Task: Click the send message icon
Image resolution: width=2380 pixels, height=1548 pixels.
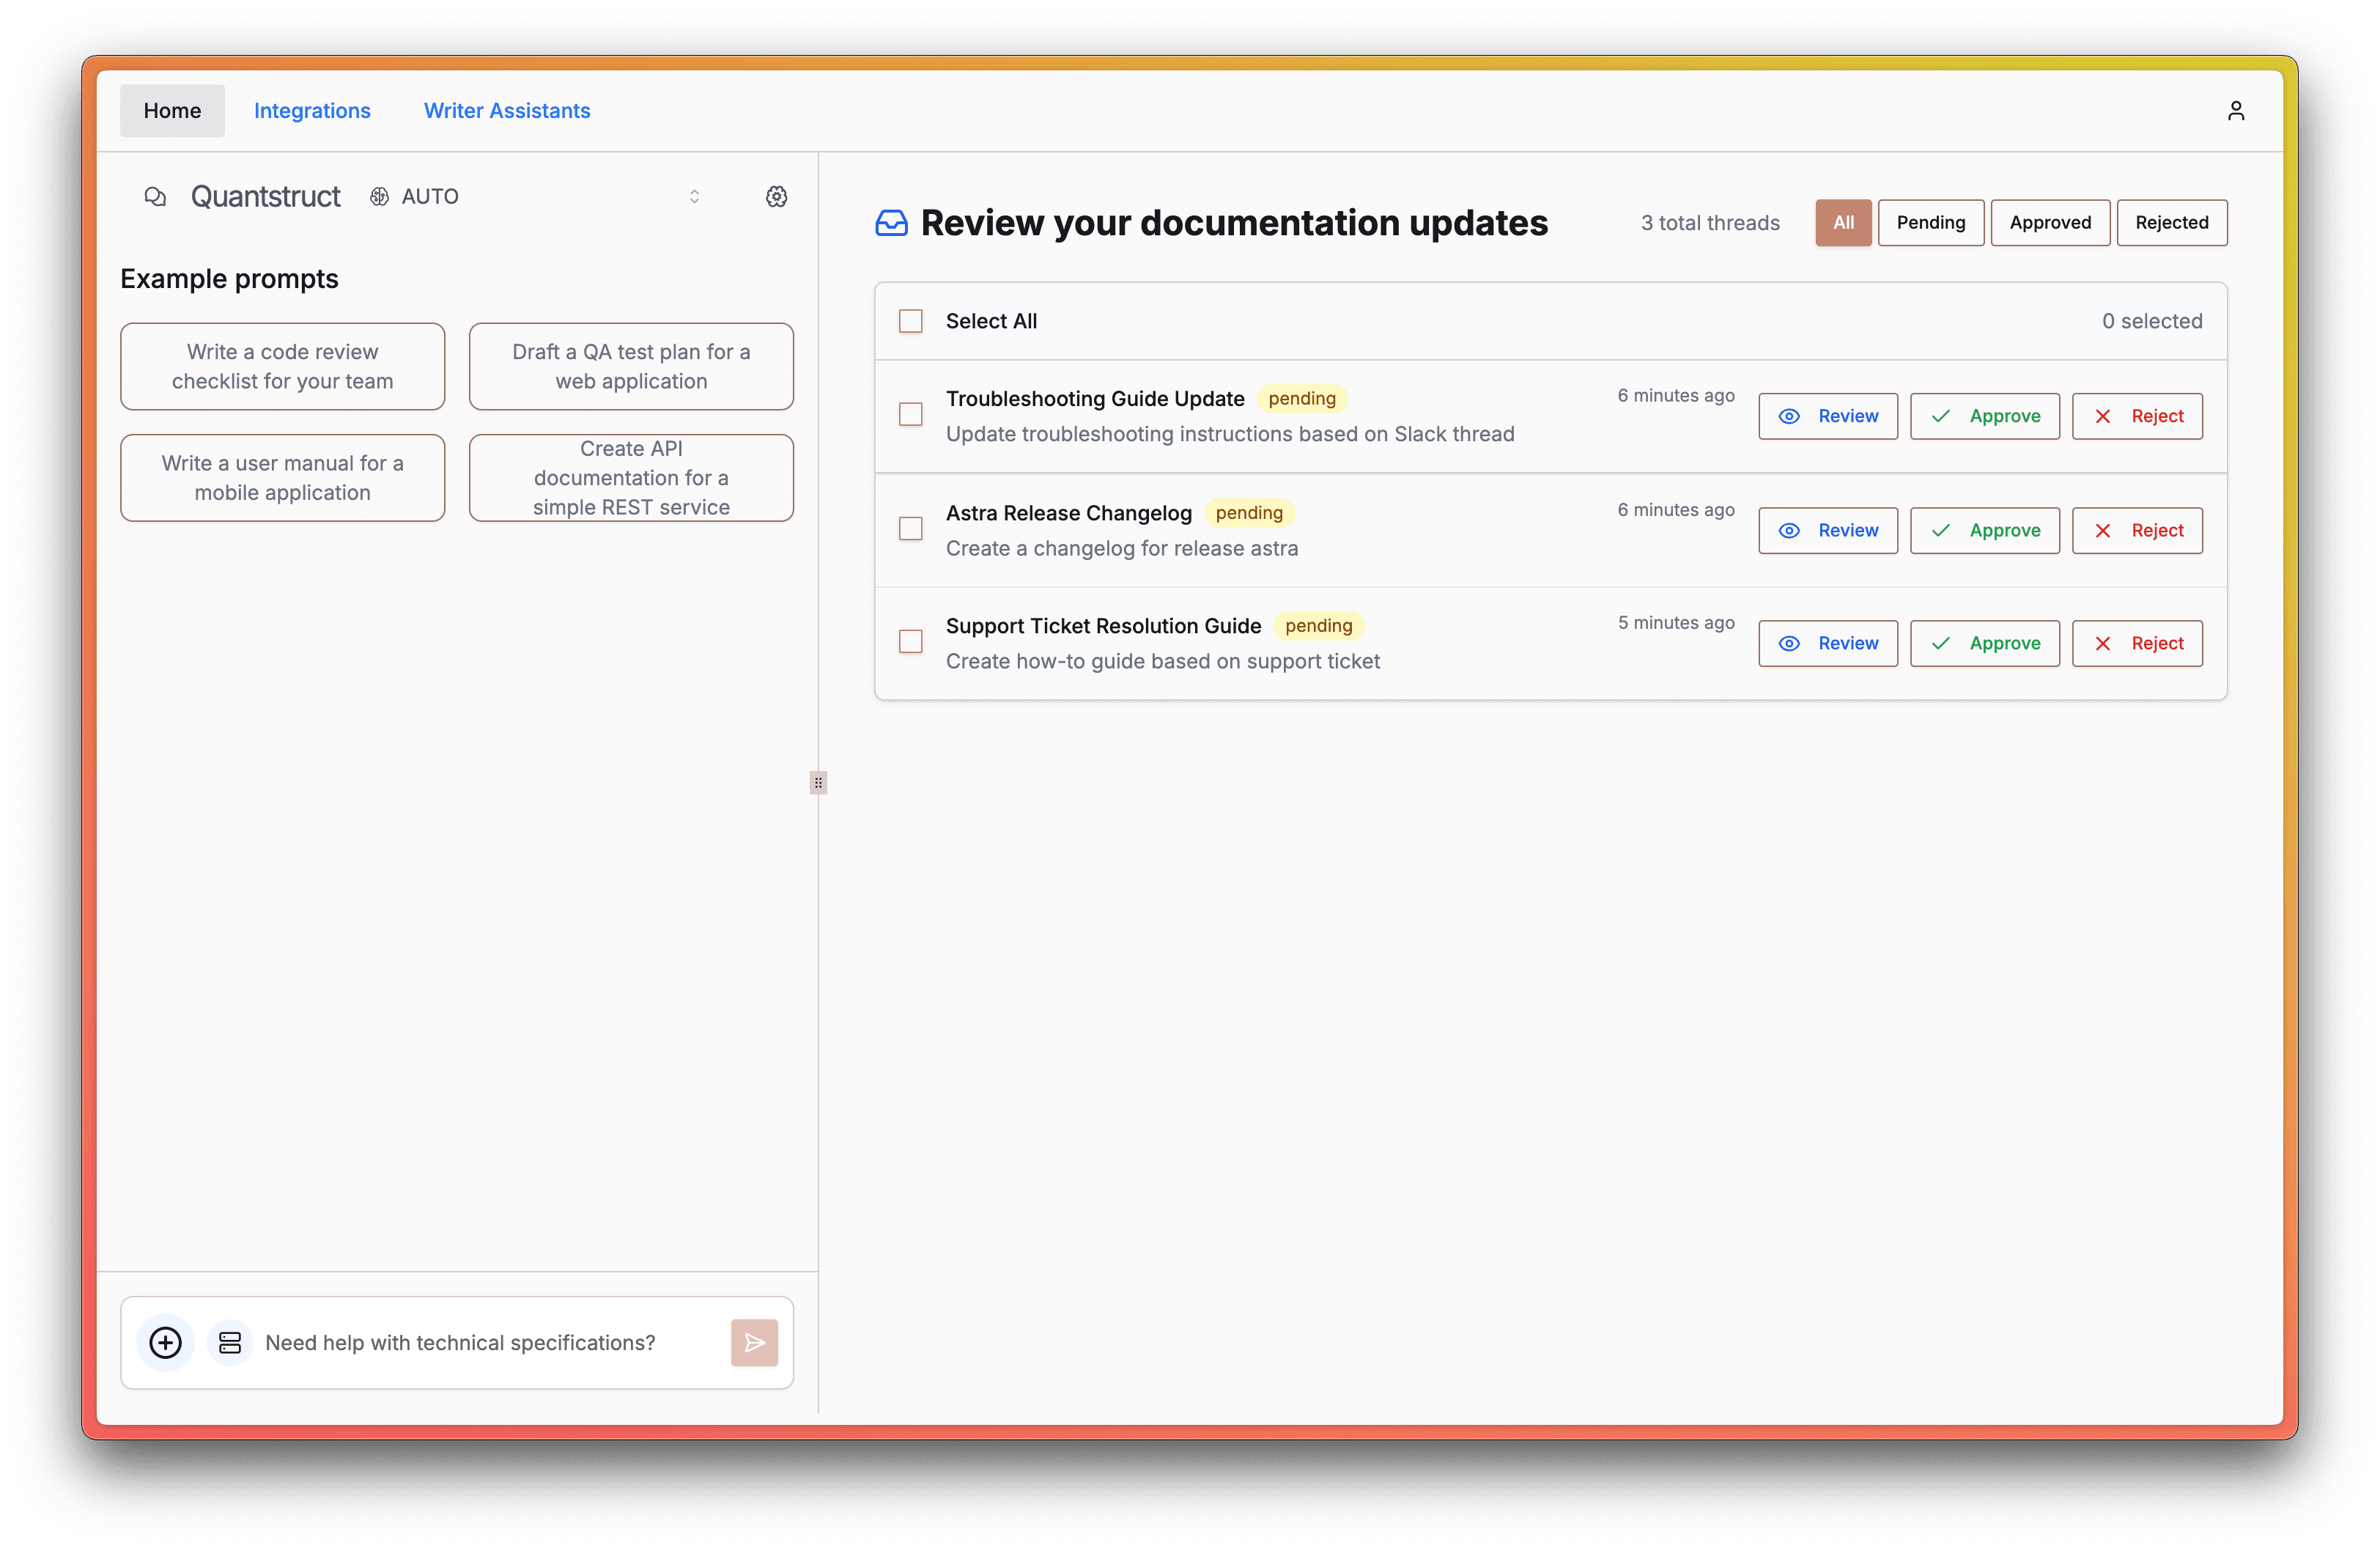Action: (x=754, y=1342)
